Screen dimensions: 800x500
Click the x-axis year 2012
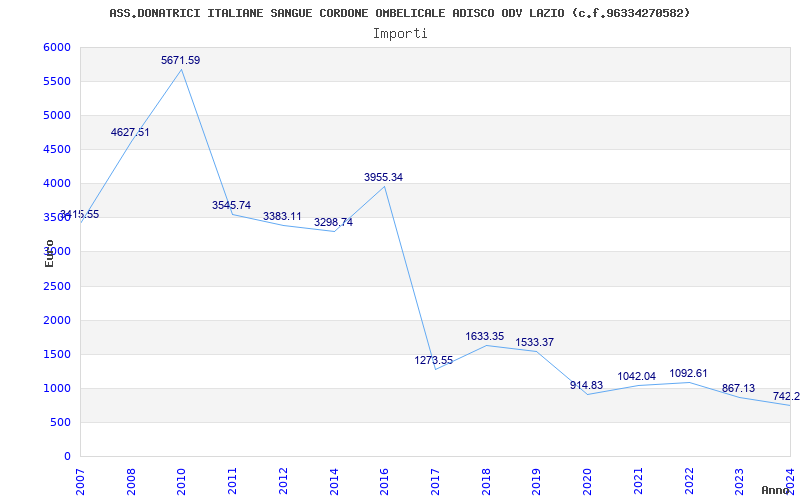click(x=283, y=481)
